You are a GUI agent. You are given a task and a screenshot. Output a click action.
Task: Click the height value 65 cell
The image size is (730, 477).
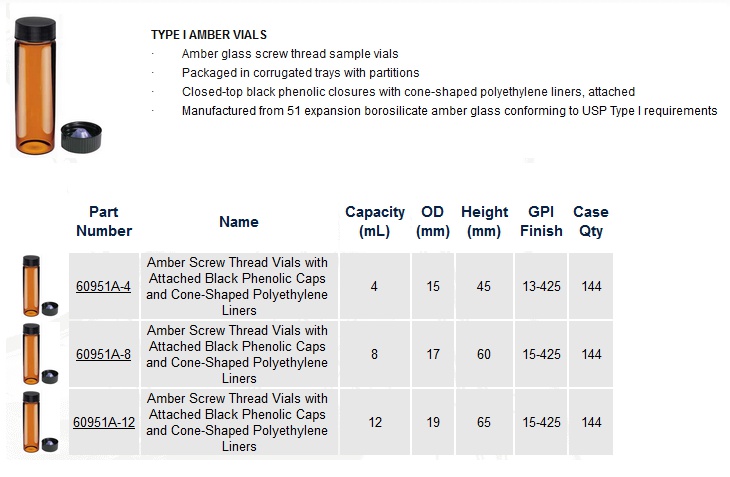484,422
